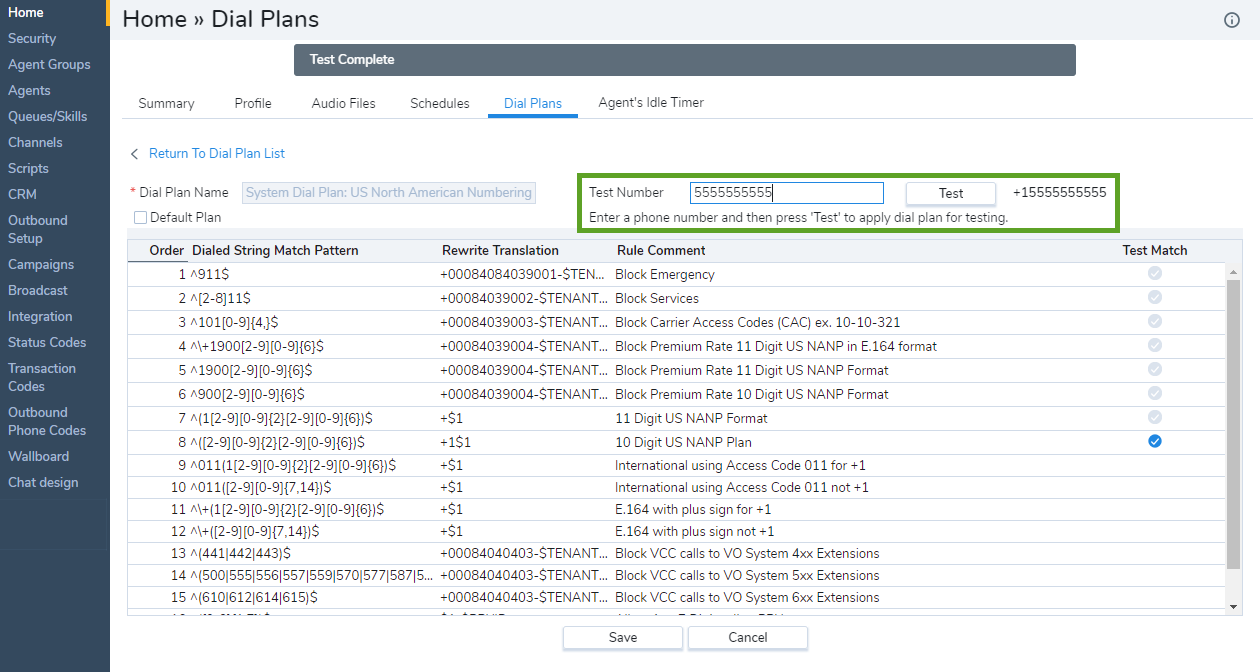1260x672 pixels.
Task: Open the Audio Files tab
Action: point(343,103)
